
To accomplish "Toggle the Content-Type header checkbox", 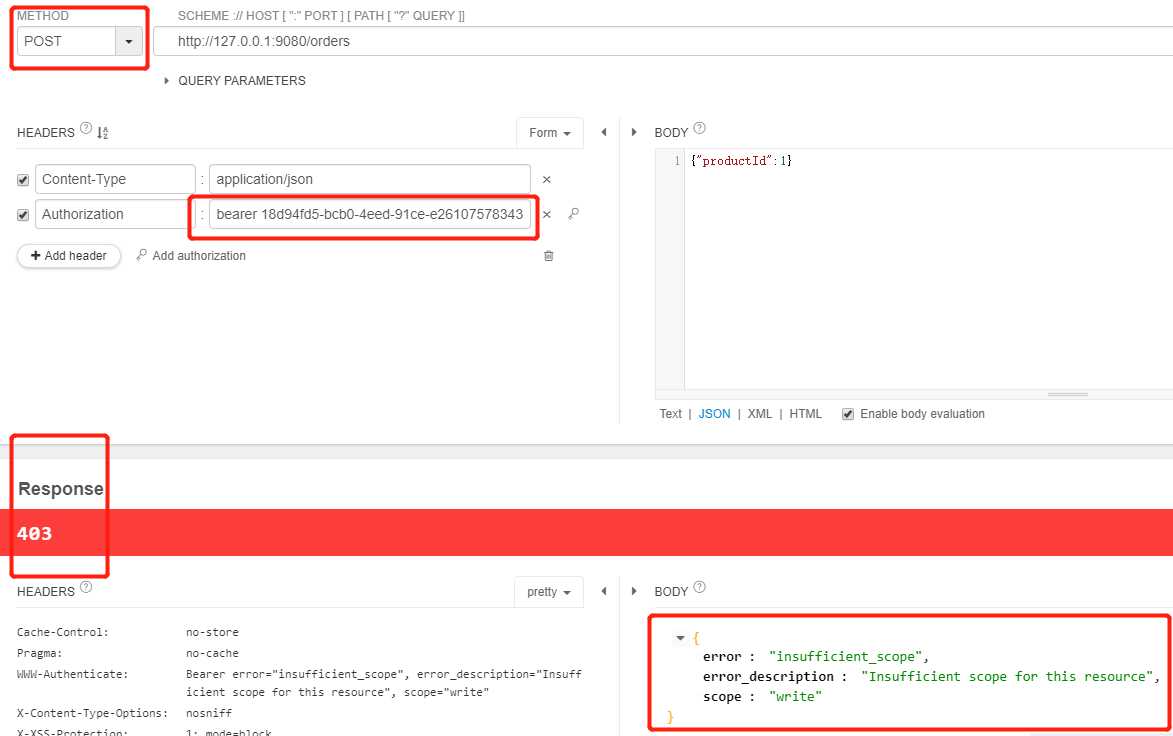I will 23,180.
